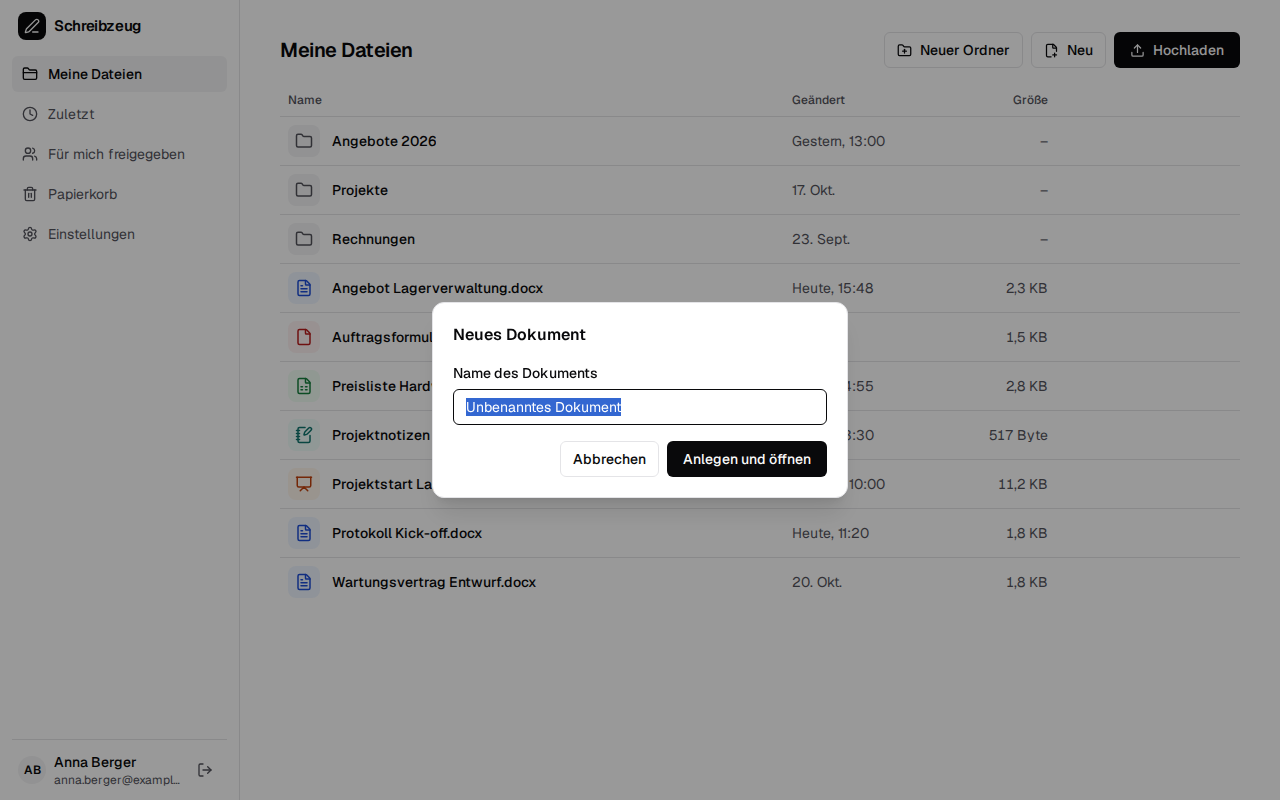
Task: Click the AB user avatar
Action: pos(33,770)
